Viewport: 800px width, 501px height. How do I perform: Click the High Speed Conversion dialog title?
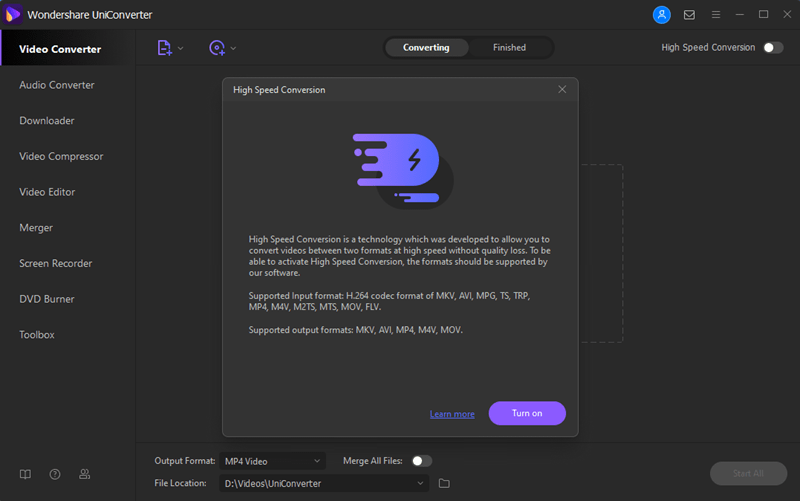point(279,90)
